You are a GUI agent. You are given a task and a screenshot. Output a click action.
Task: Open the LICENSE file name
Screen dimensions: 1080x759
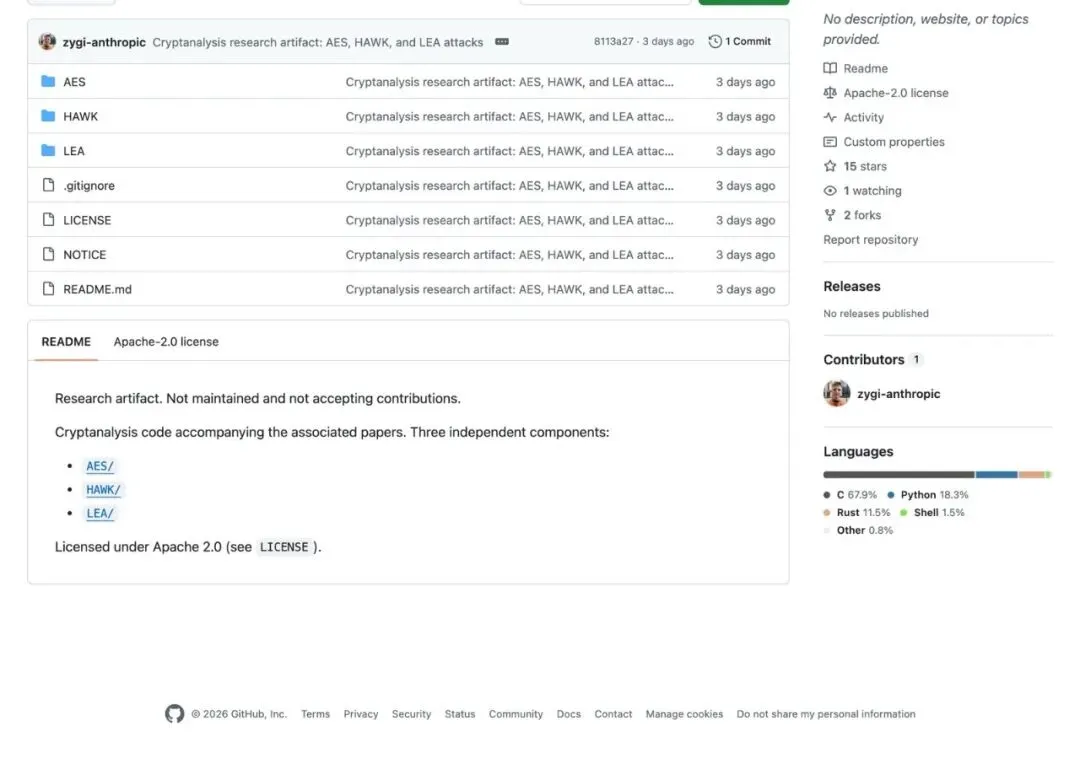(x=87, y=220)
